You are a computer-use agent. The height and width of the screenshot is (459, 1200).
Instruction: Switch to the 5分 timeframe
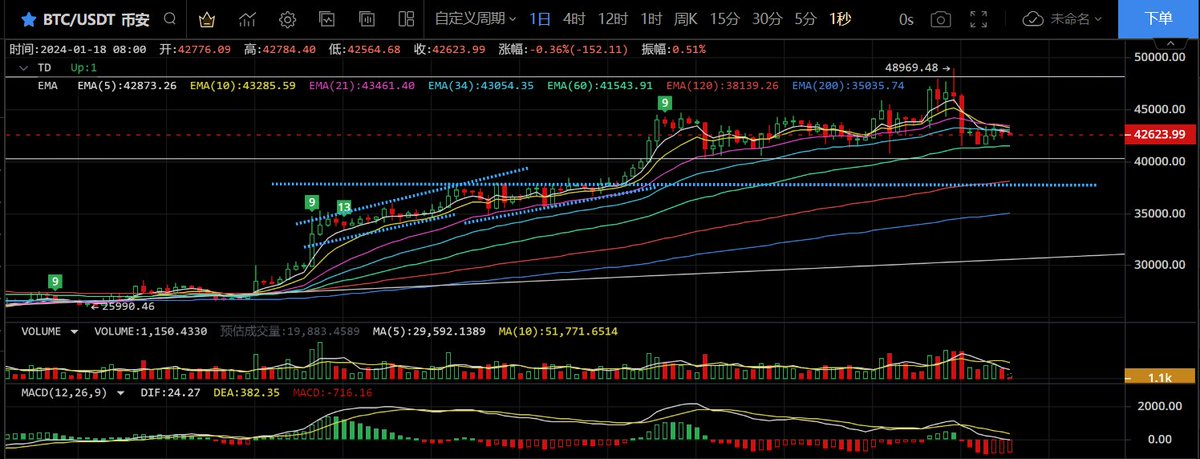pos(806,19)
